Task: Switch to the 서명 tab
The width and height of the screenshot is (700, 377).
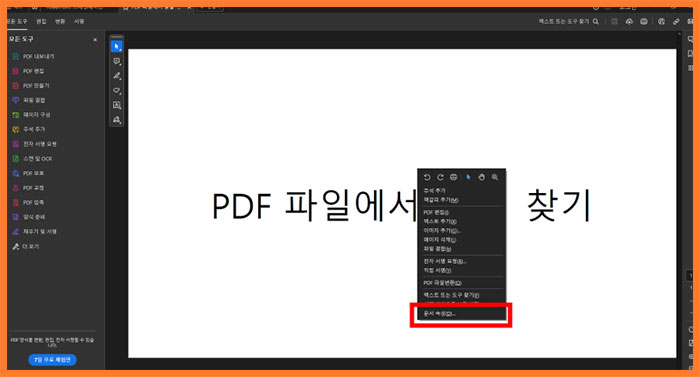Action: 79,21
